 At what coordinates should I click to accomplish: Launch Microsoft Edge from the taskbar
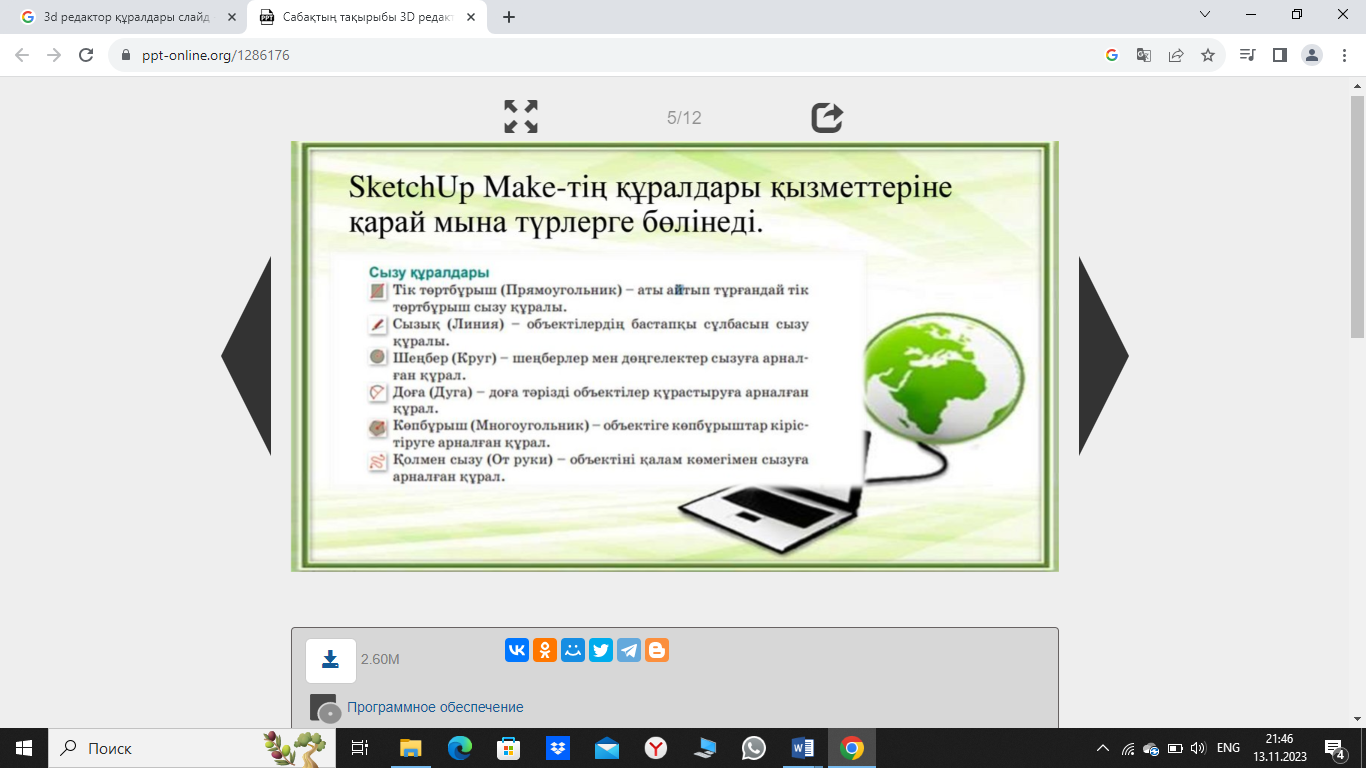pos(459,748)
